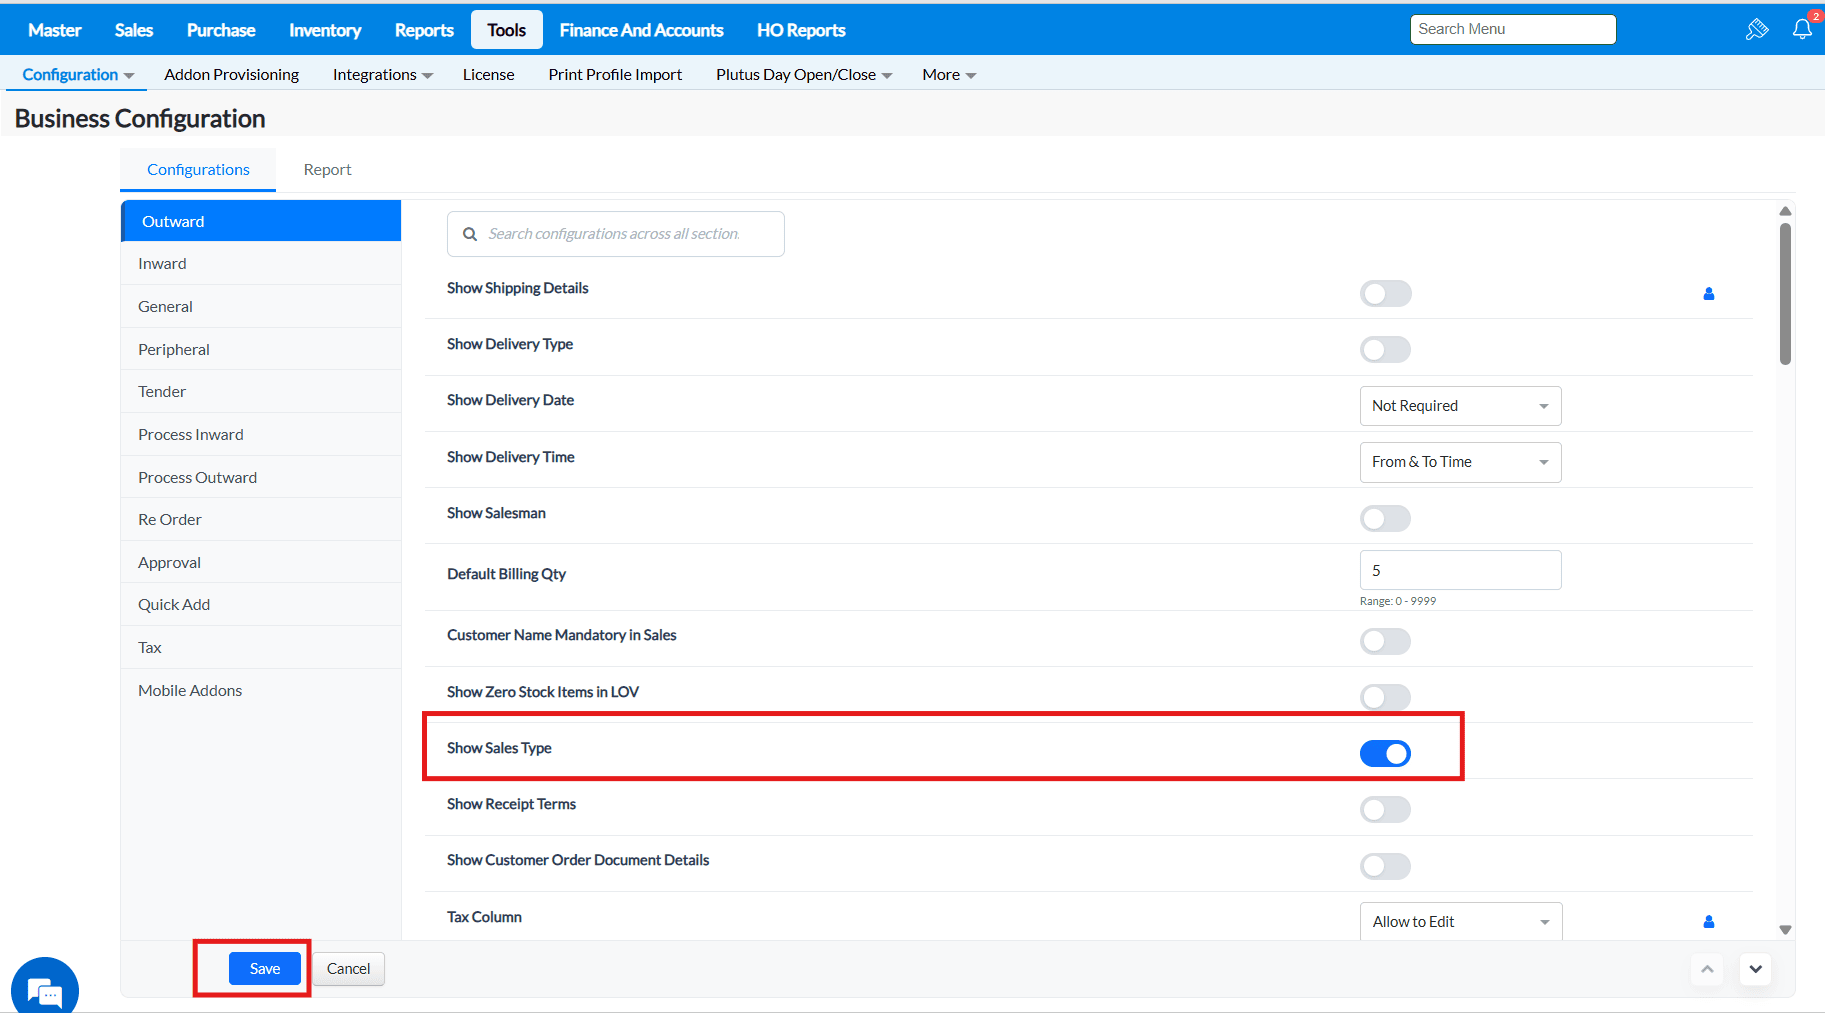
Task: Turn on Show Receipt Terms switch
Action: pos(1385,810)
